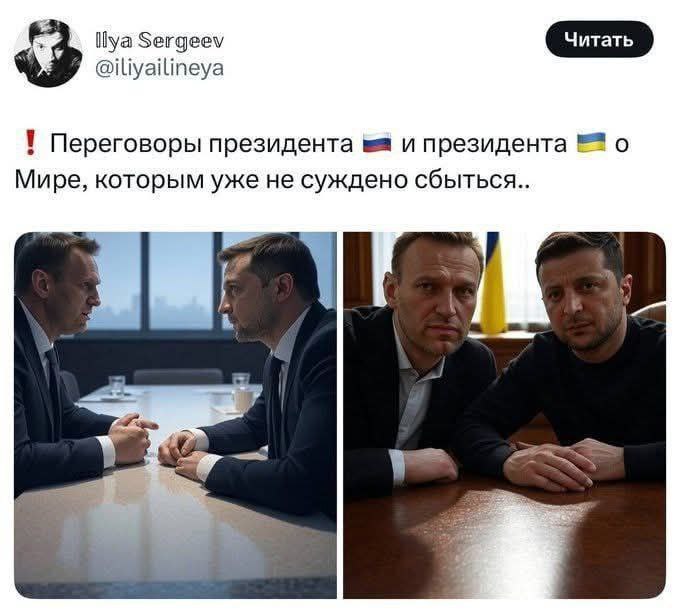The image size is (680, 615).
Task: Click the yellow-blue flag inside the right photo
Action: pos(493,283)
